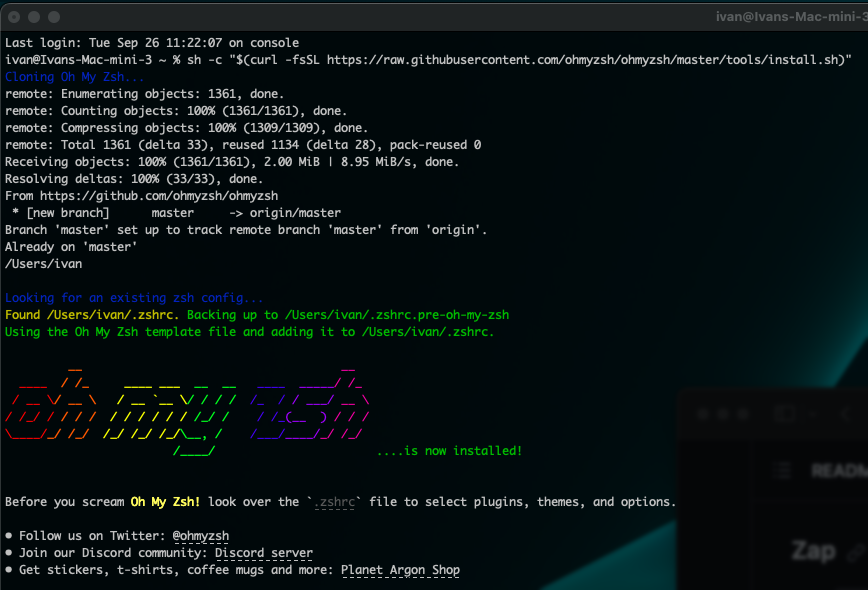Click the yellow 'Found /Users/ivan/.zshrc.' text
This screenshot has width=868, height=590.
[92, 315]
